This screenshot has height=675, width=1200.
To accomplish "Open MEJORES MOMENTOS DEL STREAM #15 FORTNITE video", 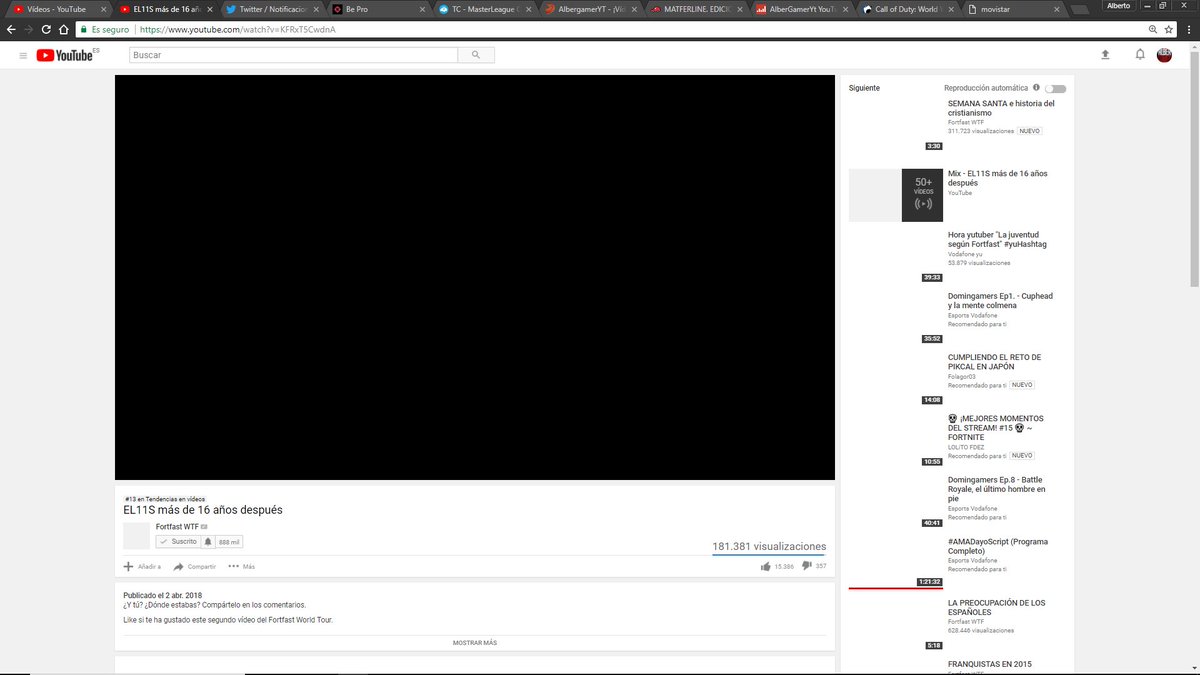I will tap(996, 427).
